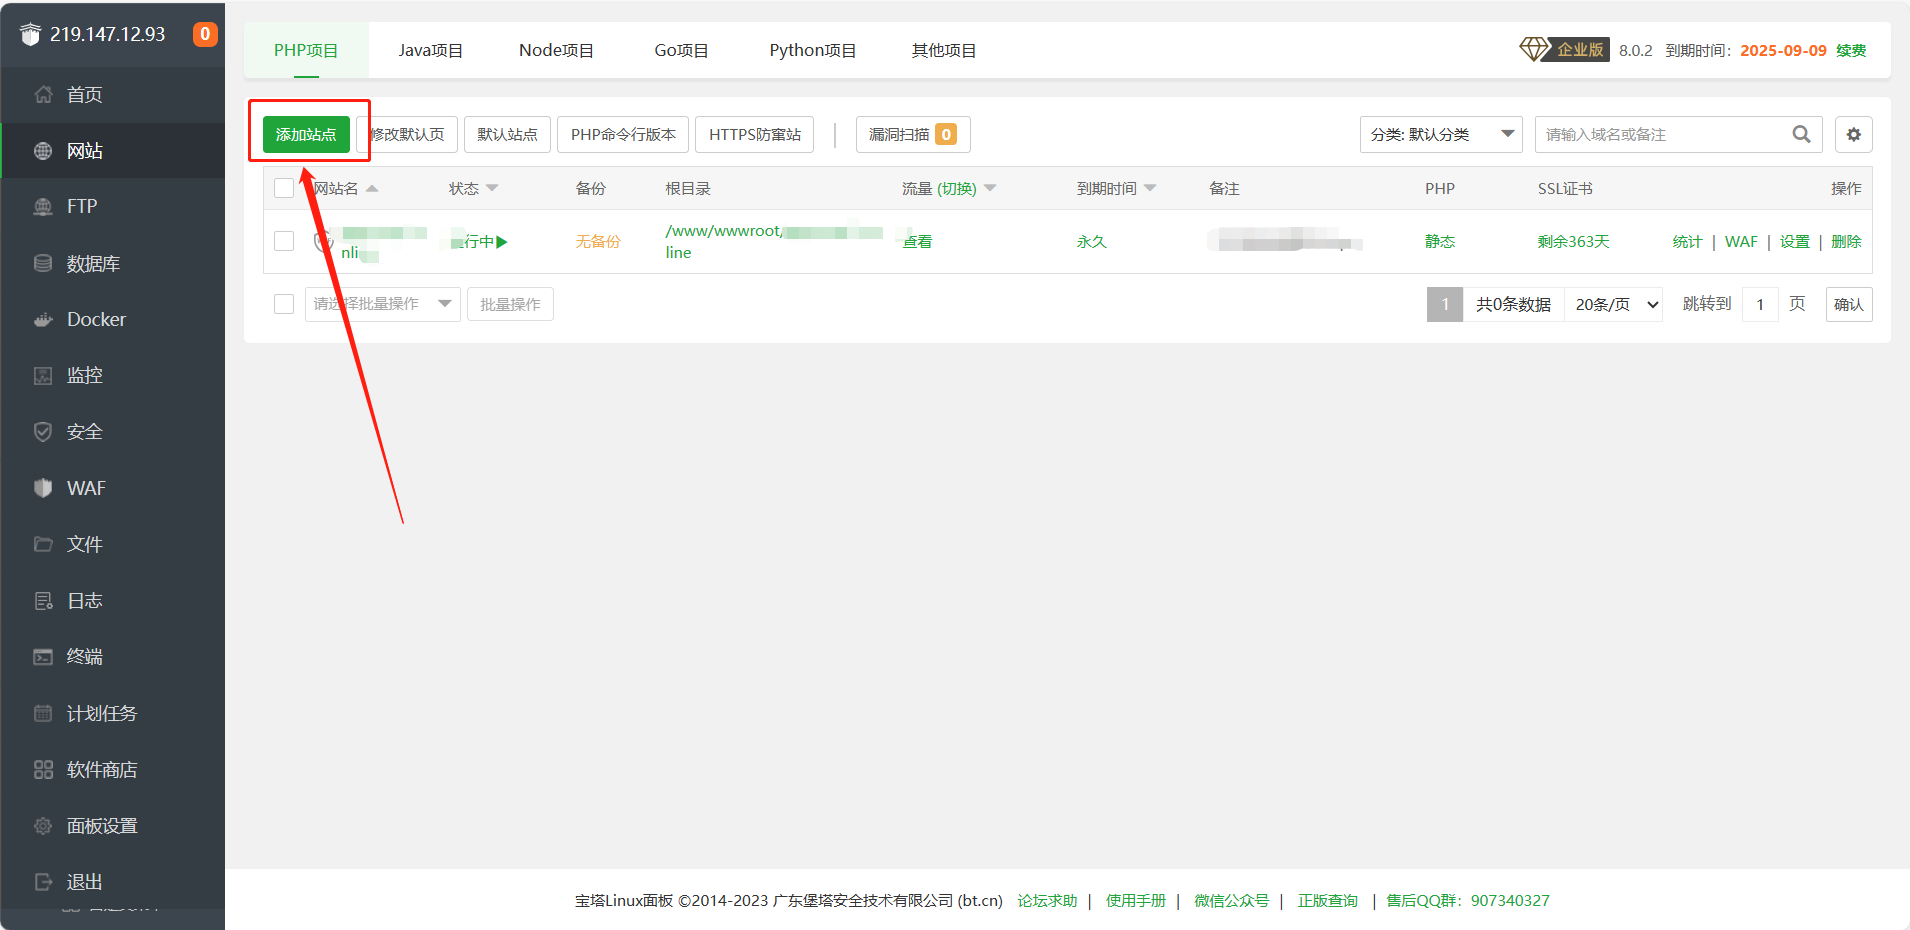Open table column settings gear icon

coord(1854,134)
